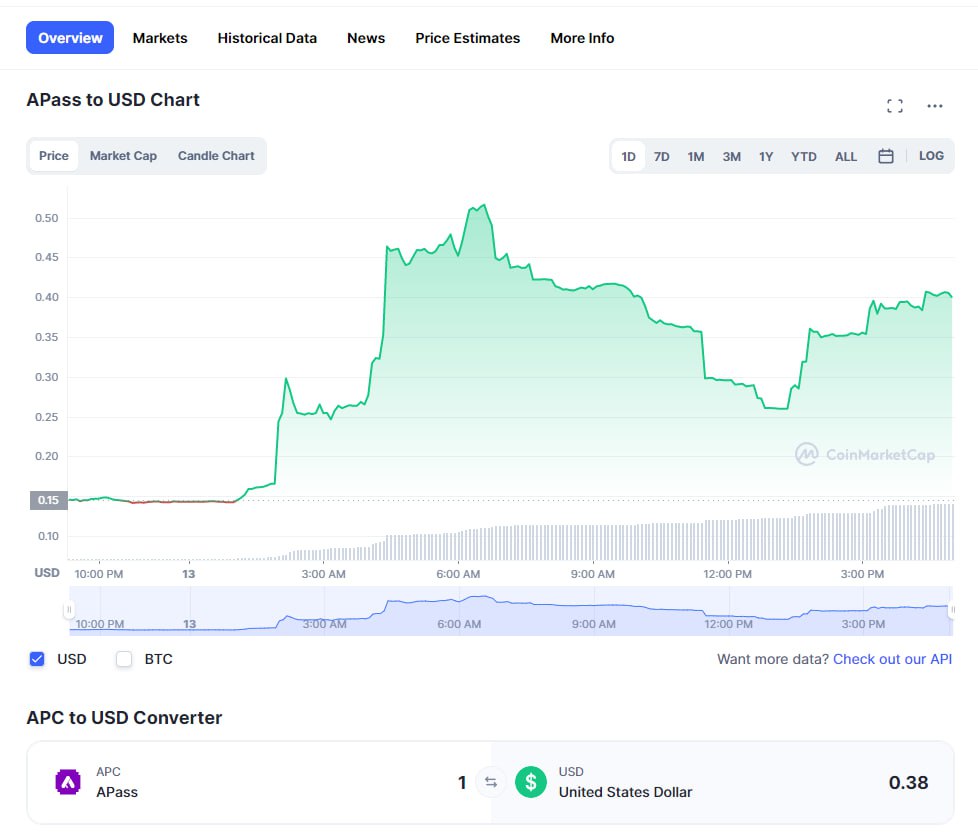The image size is (978, 835).
Task: Click the green USD dollar icon
Action: tap(531, 782)
